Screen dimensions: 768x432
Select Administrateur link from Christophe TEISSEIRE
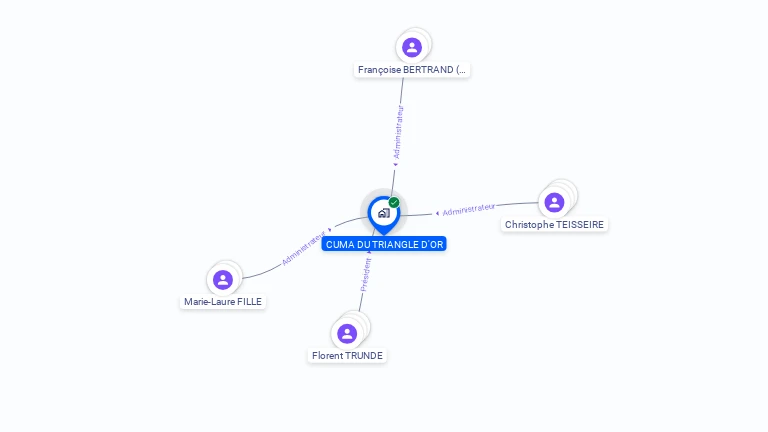[x=469, y=209]
